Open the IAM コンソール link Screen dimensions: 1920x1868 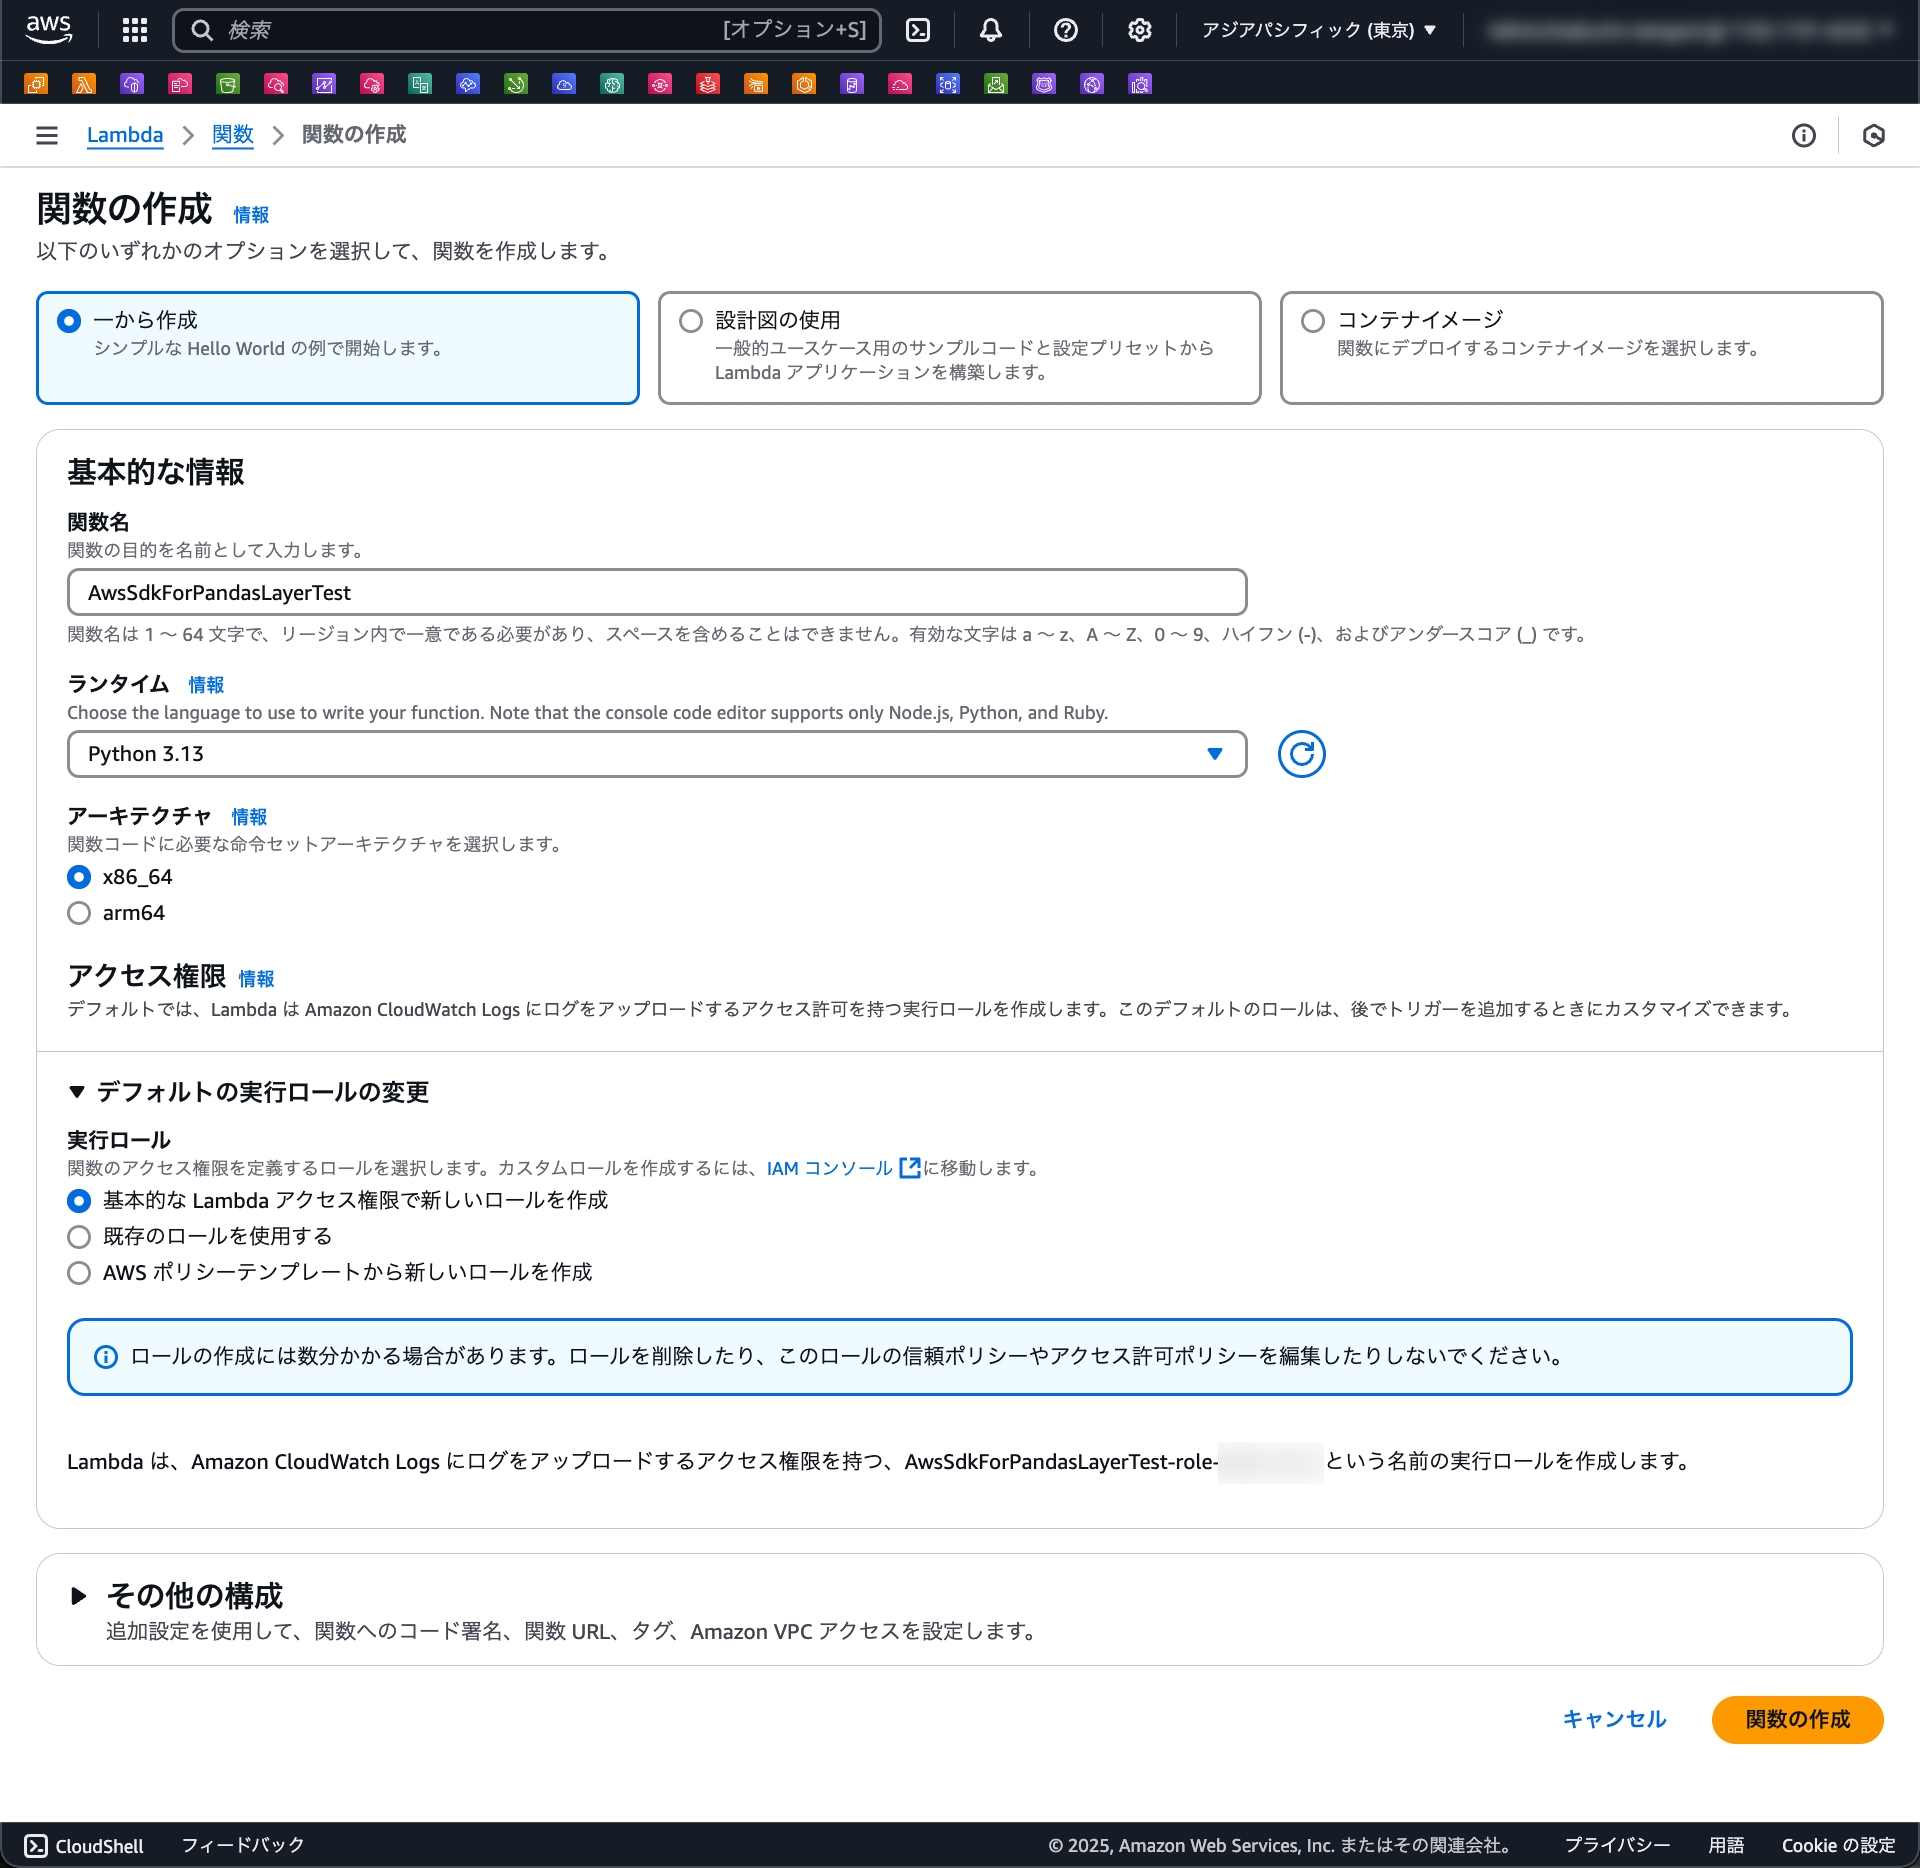[x=829, y=1168]
